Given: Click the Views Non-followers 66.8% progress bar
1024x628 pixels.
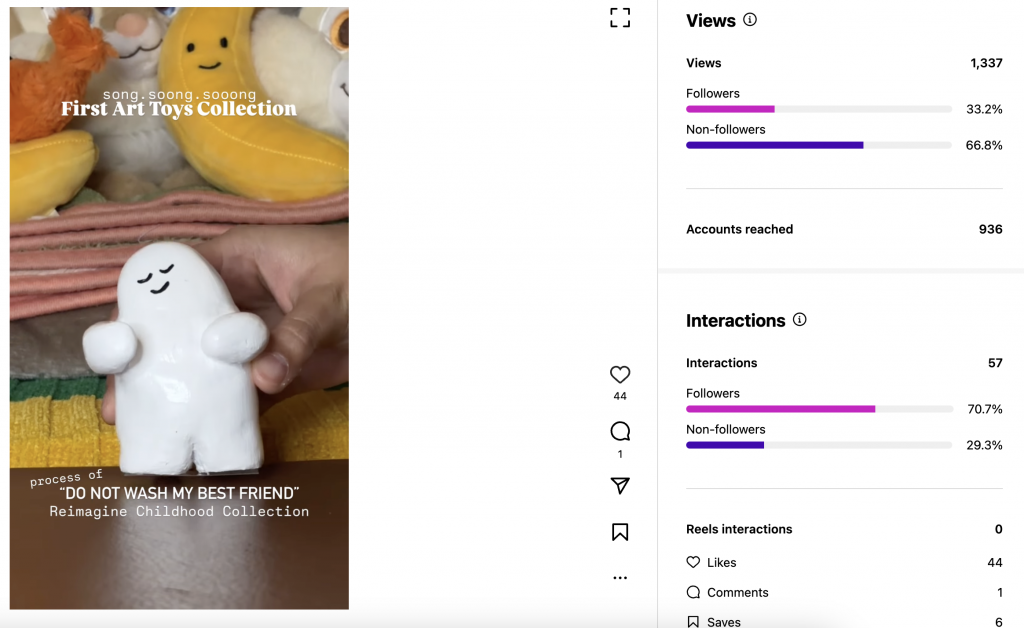Looking at the screenshot, I should 819,145.
